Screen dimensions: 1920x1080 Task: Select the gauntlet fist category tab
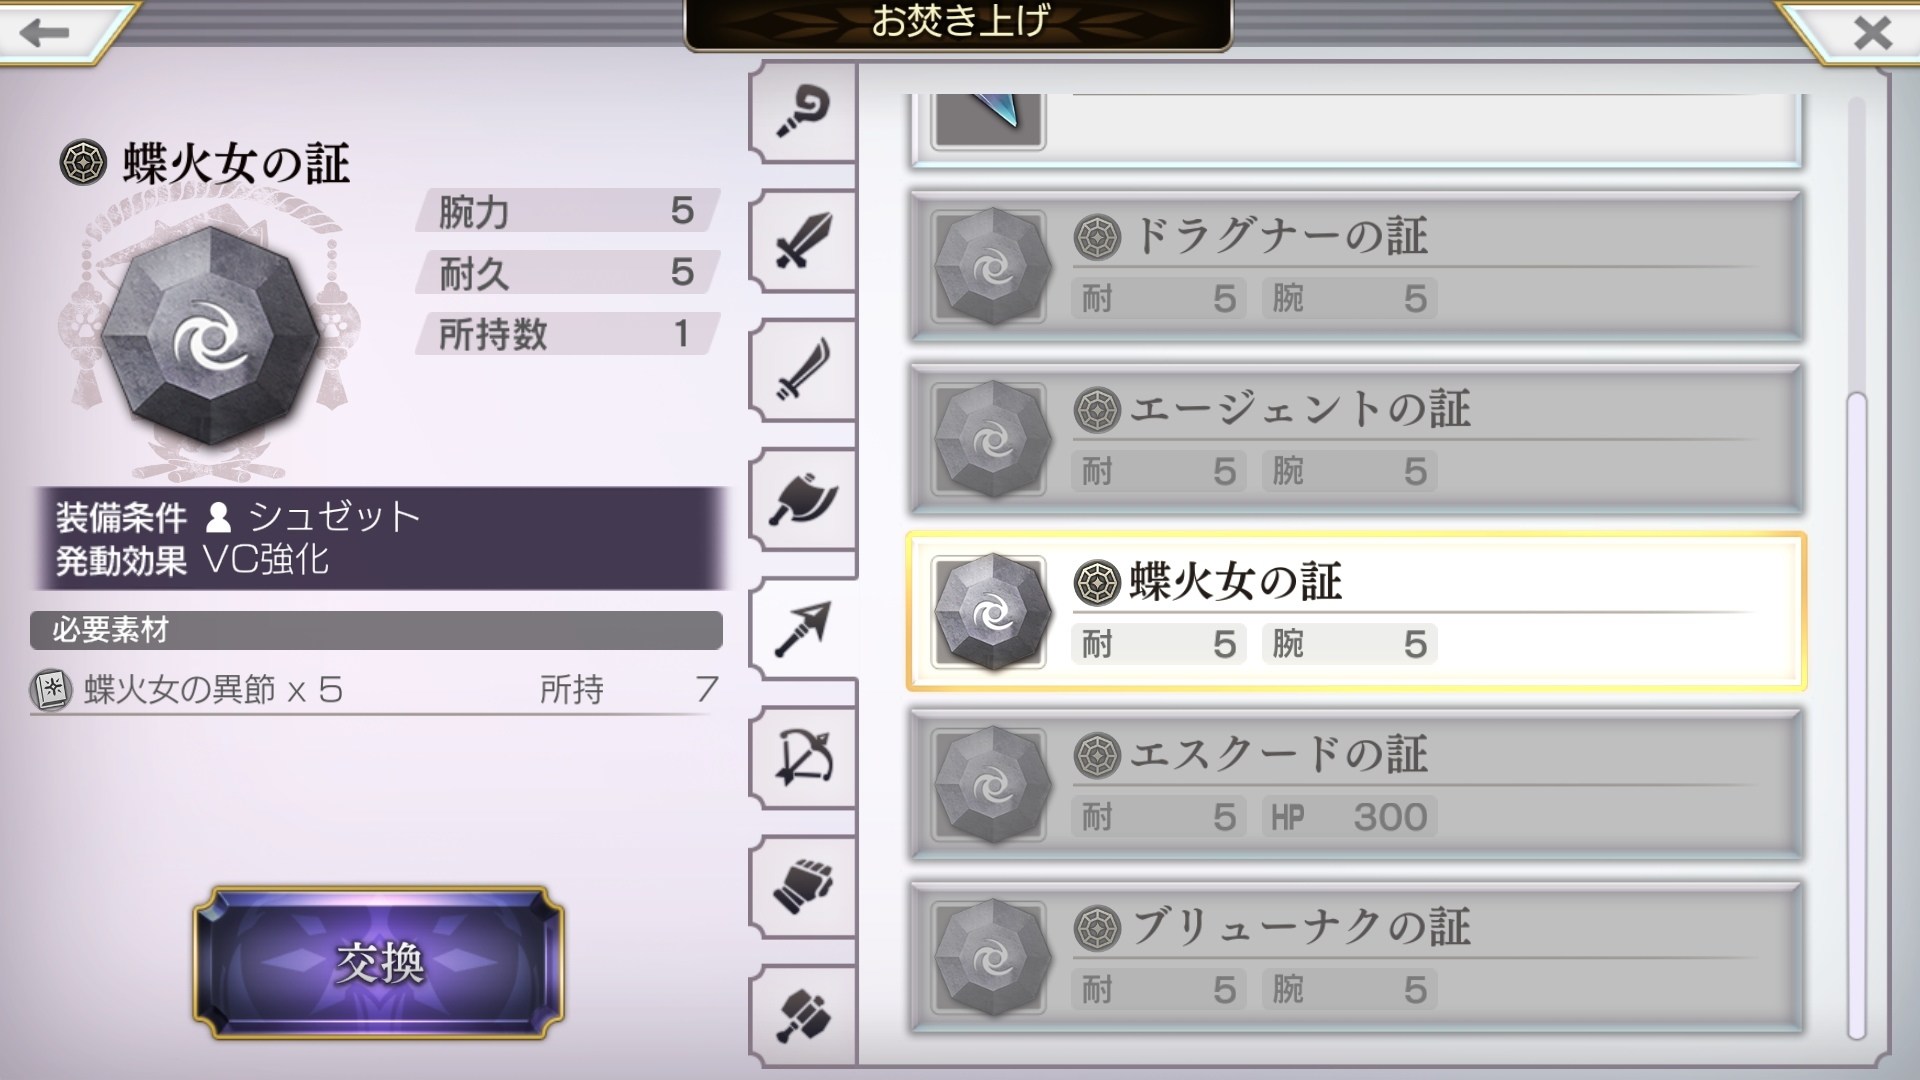[803, 887]
